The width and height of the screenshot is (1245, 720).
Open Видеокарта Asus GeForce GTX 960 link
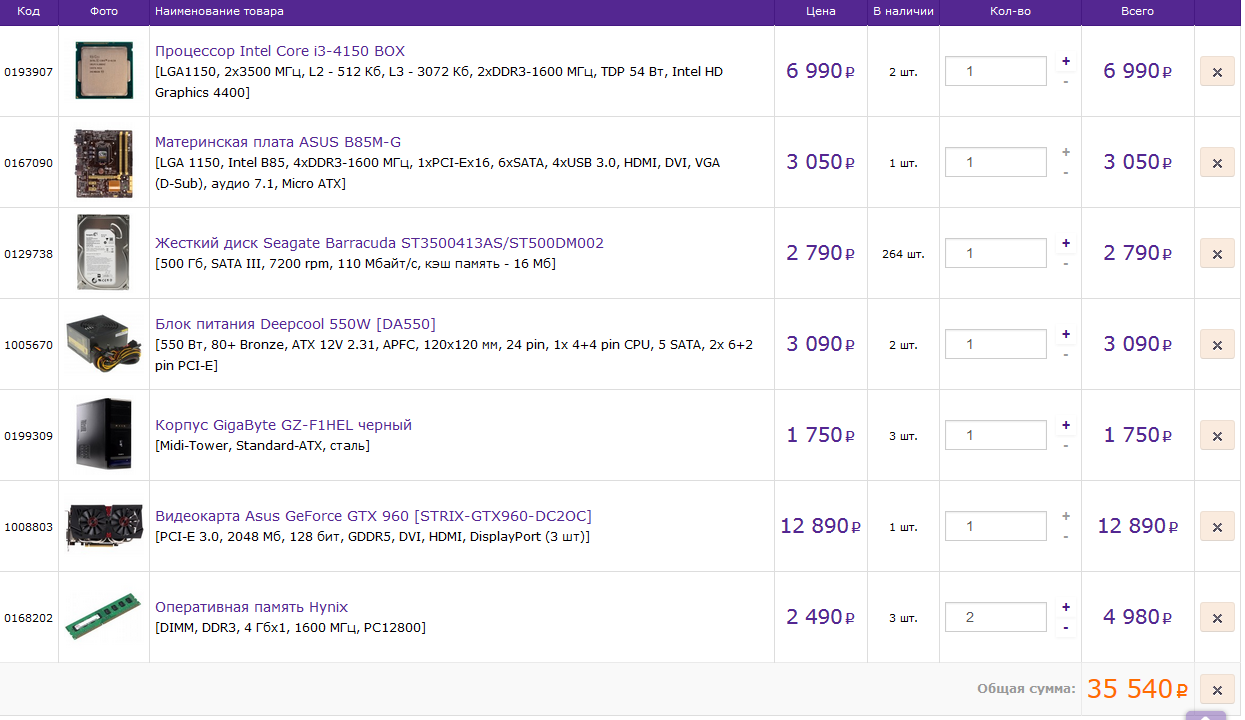tap(373, 516)
